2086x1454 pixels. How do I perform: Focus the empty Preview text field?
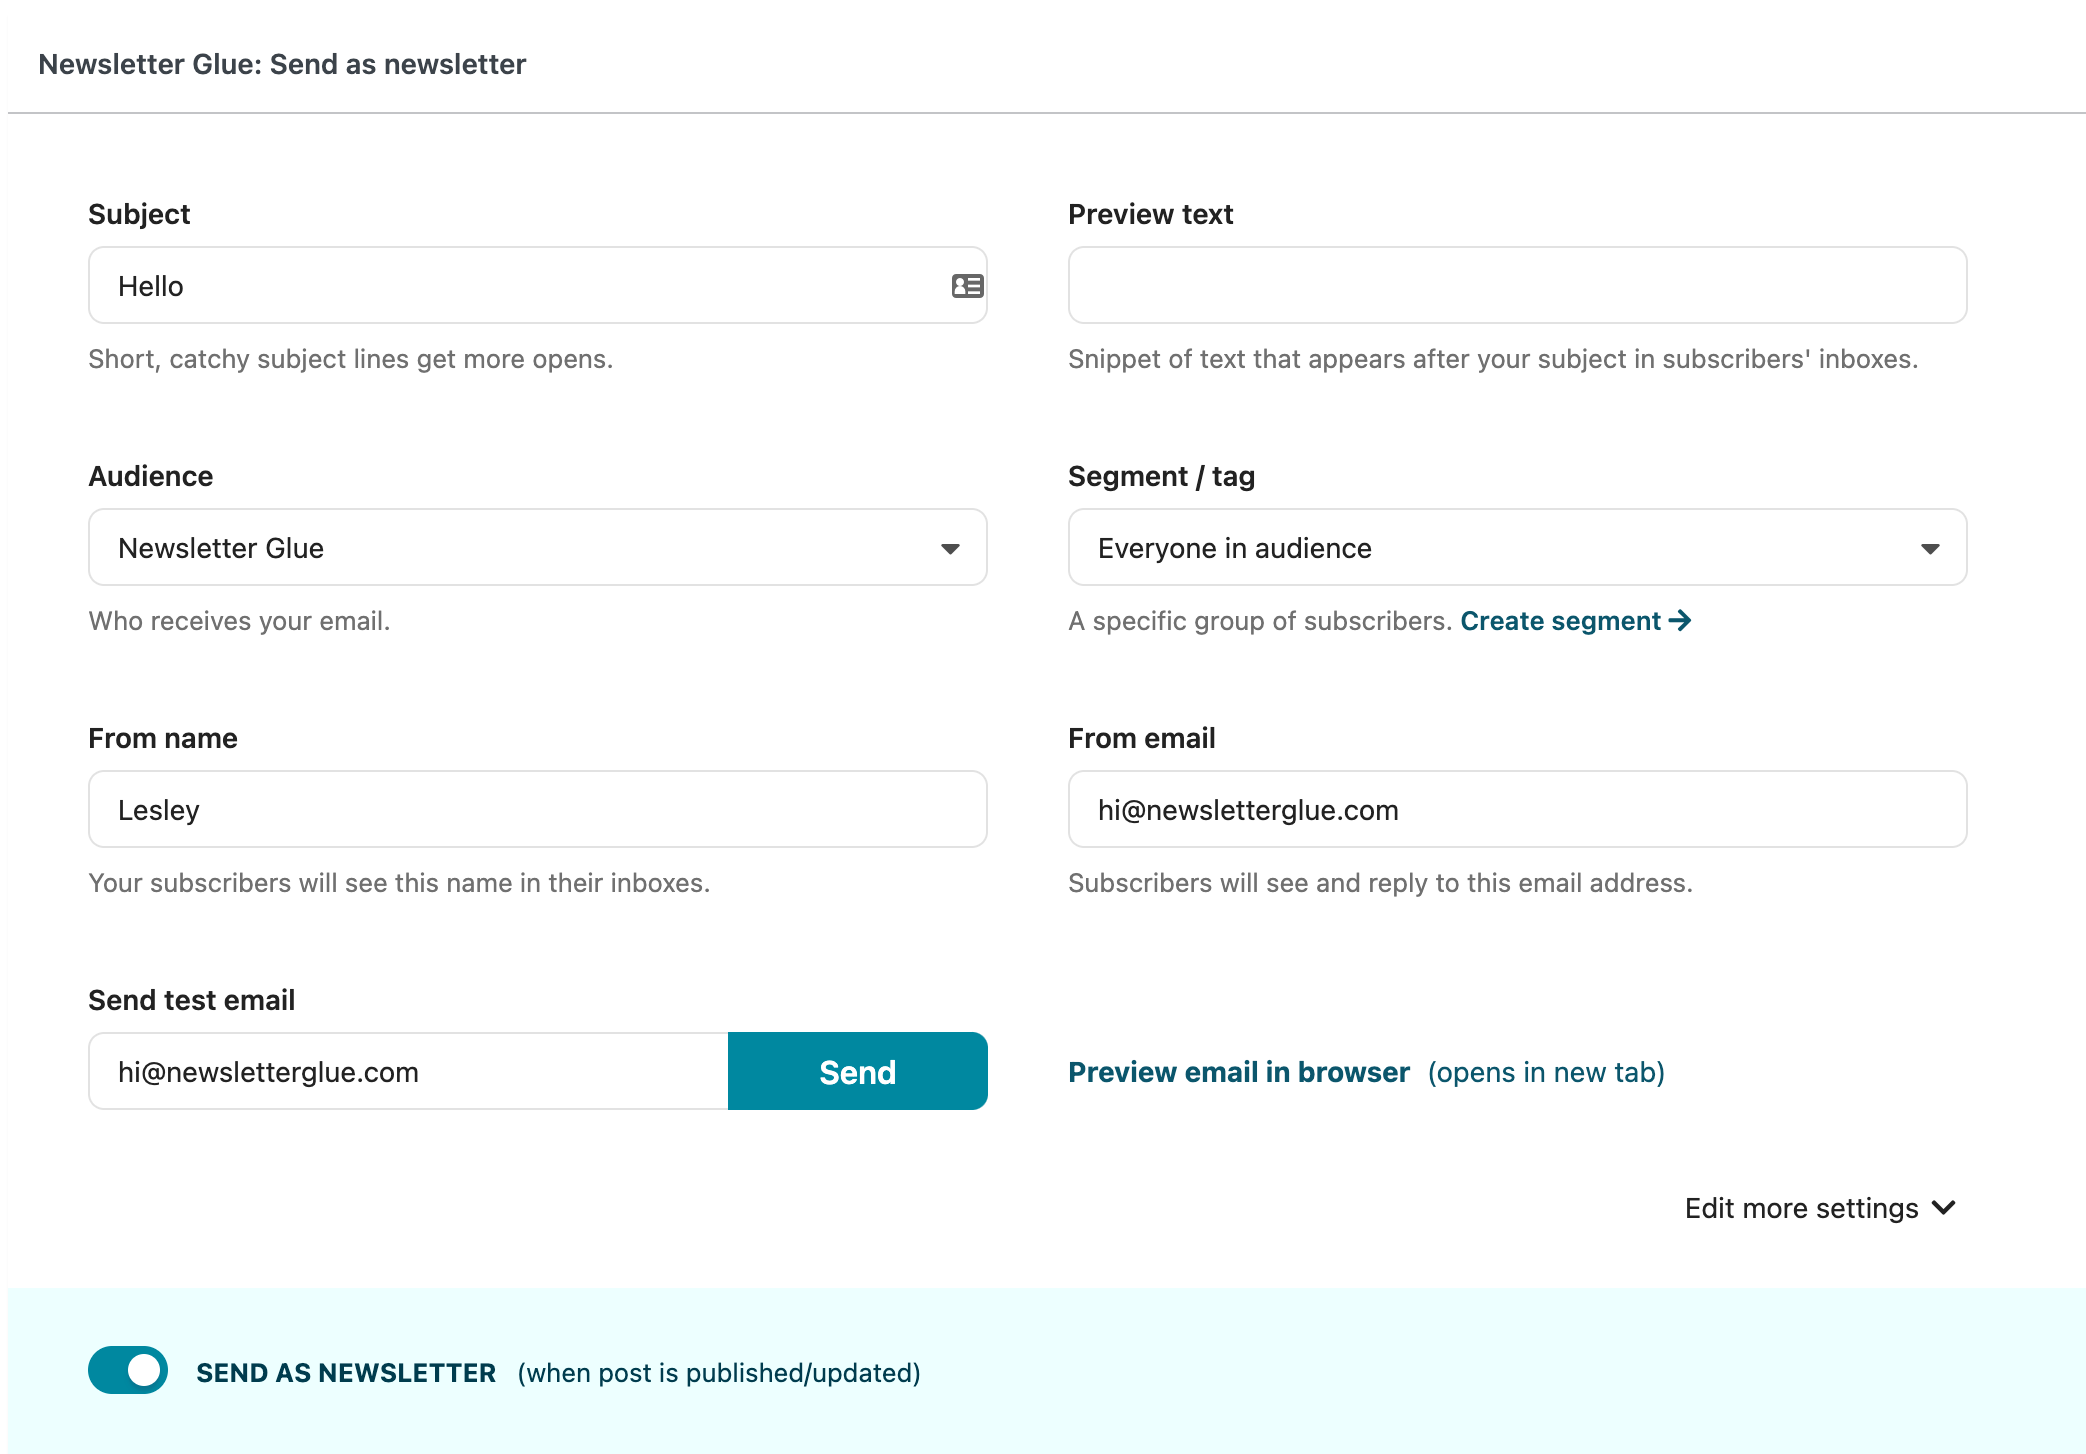1517,286
